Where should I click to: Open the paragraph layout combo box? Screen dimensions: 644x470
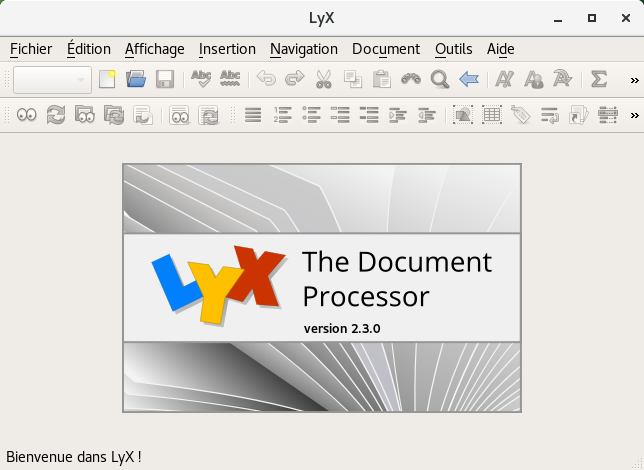(52, 80)
